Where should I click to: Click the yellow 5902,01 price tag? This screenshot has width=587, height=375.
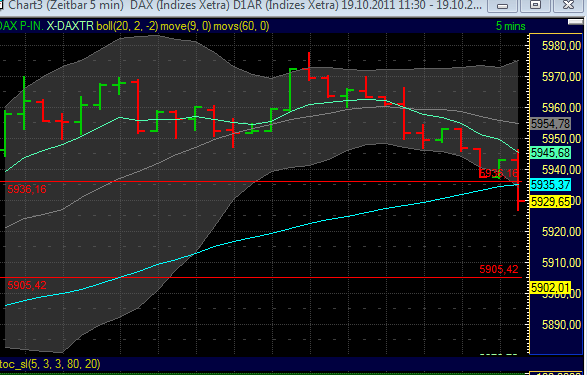coord(550,288)
